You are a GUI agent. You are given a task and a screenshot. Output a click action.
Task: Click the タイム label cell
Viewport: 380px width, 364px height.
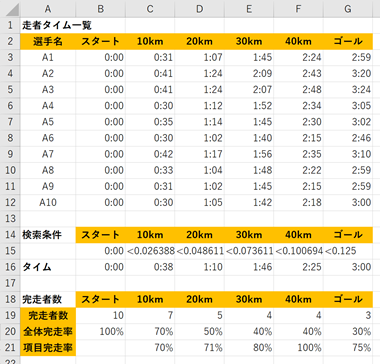click(48, 267)
